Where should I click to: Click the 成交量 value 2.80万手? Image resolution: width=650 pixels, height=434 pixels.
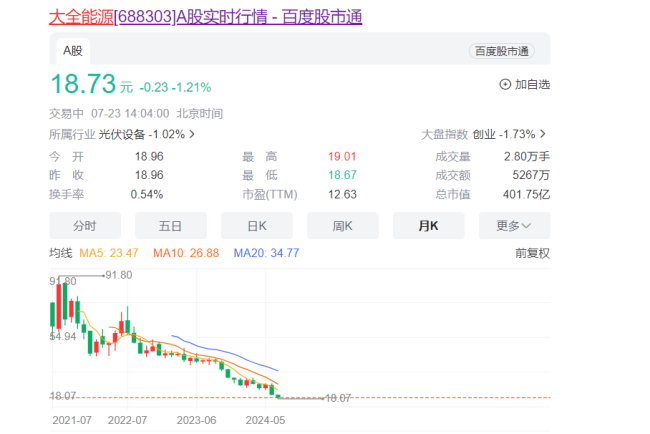pos(527,157)
